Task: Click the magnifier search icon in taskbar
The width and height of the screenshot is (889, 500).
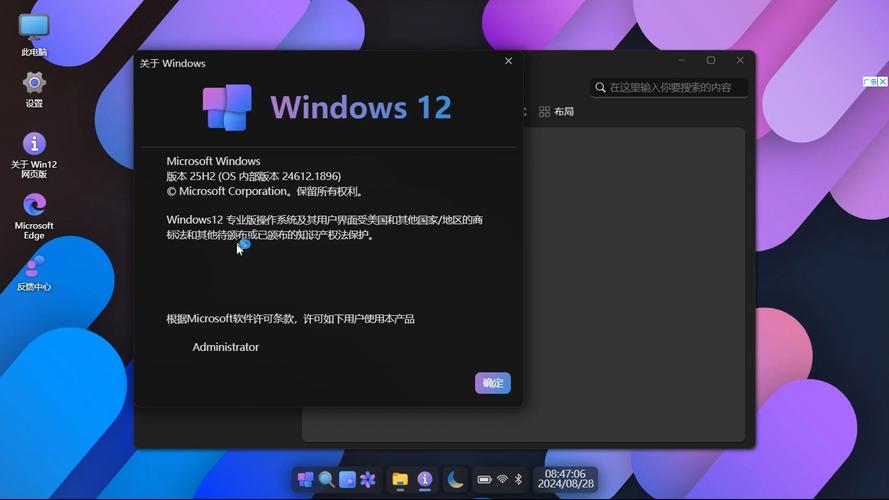Action: [326, 480]
